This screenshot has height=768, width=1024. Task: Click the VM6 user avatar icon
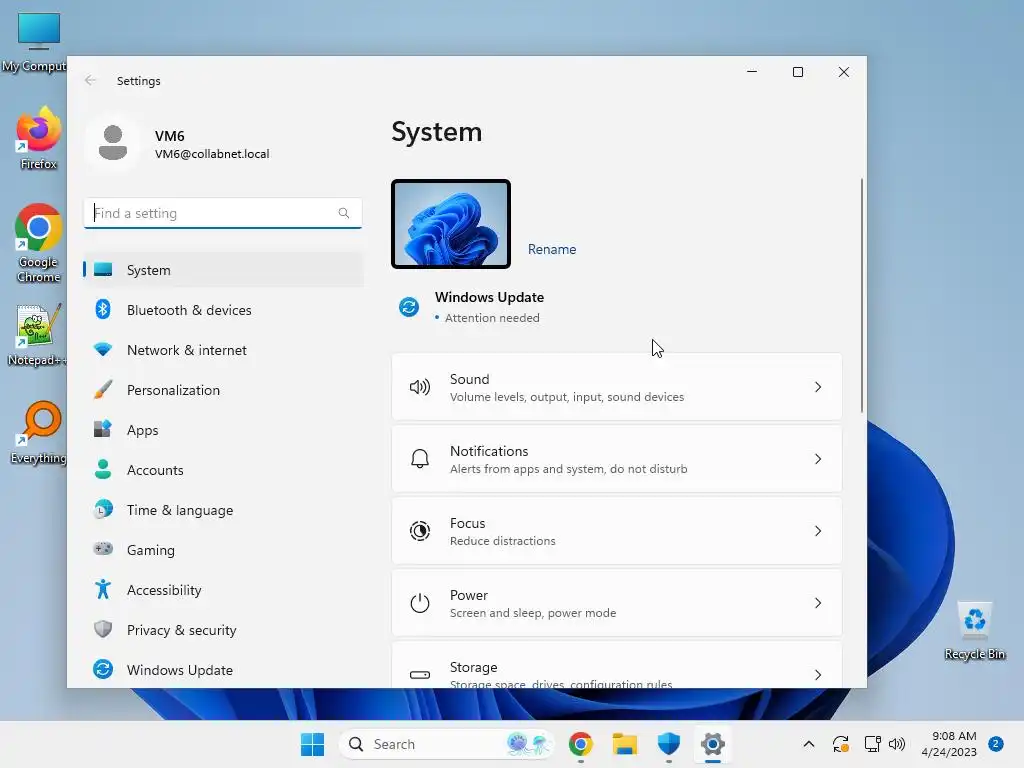(x=112, y=143)
